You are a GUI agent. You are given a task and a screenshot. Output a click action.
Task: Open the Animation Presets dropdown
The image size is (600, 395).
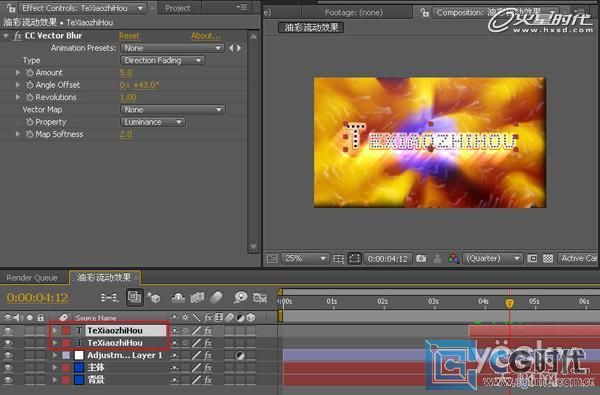tap(172, 48)
